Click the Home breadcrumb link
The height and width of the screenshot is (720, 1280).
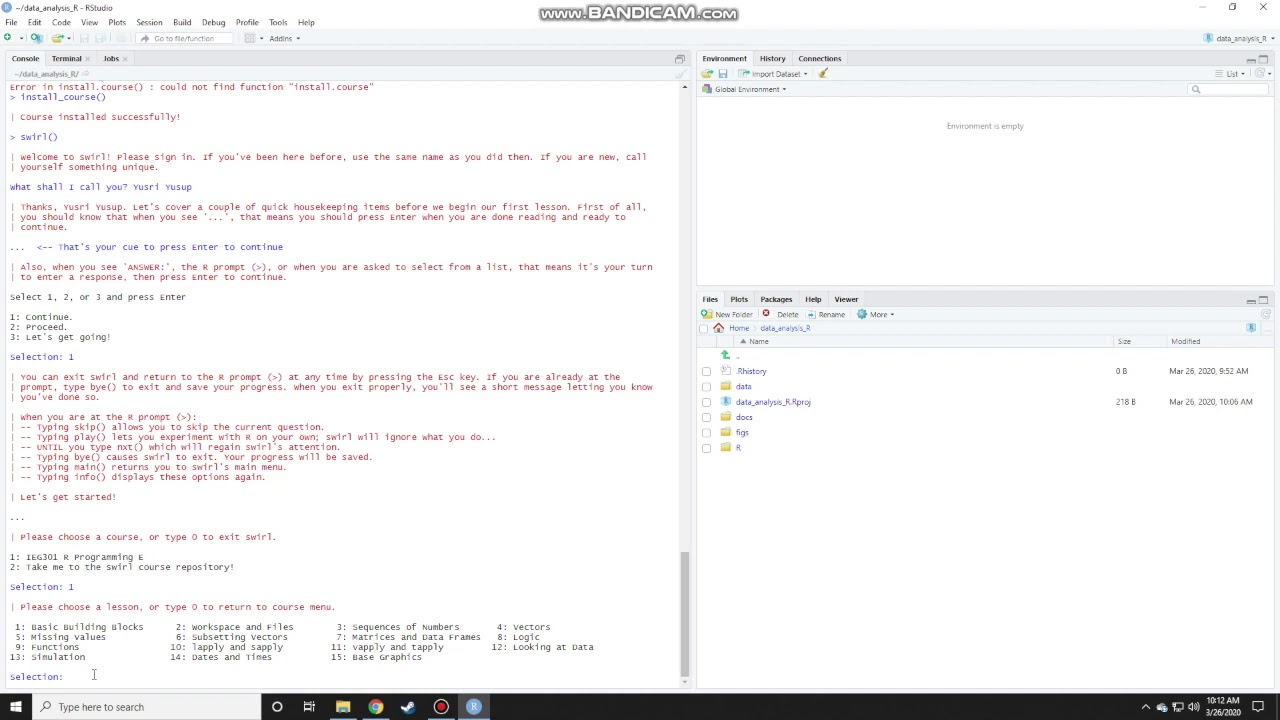[739, 328]
